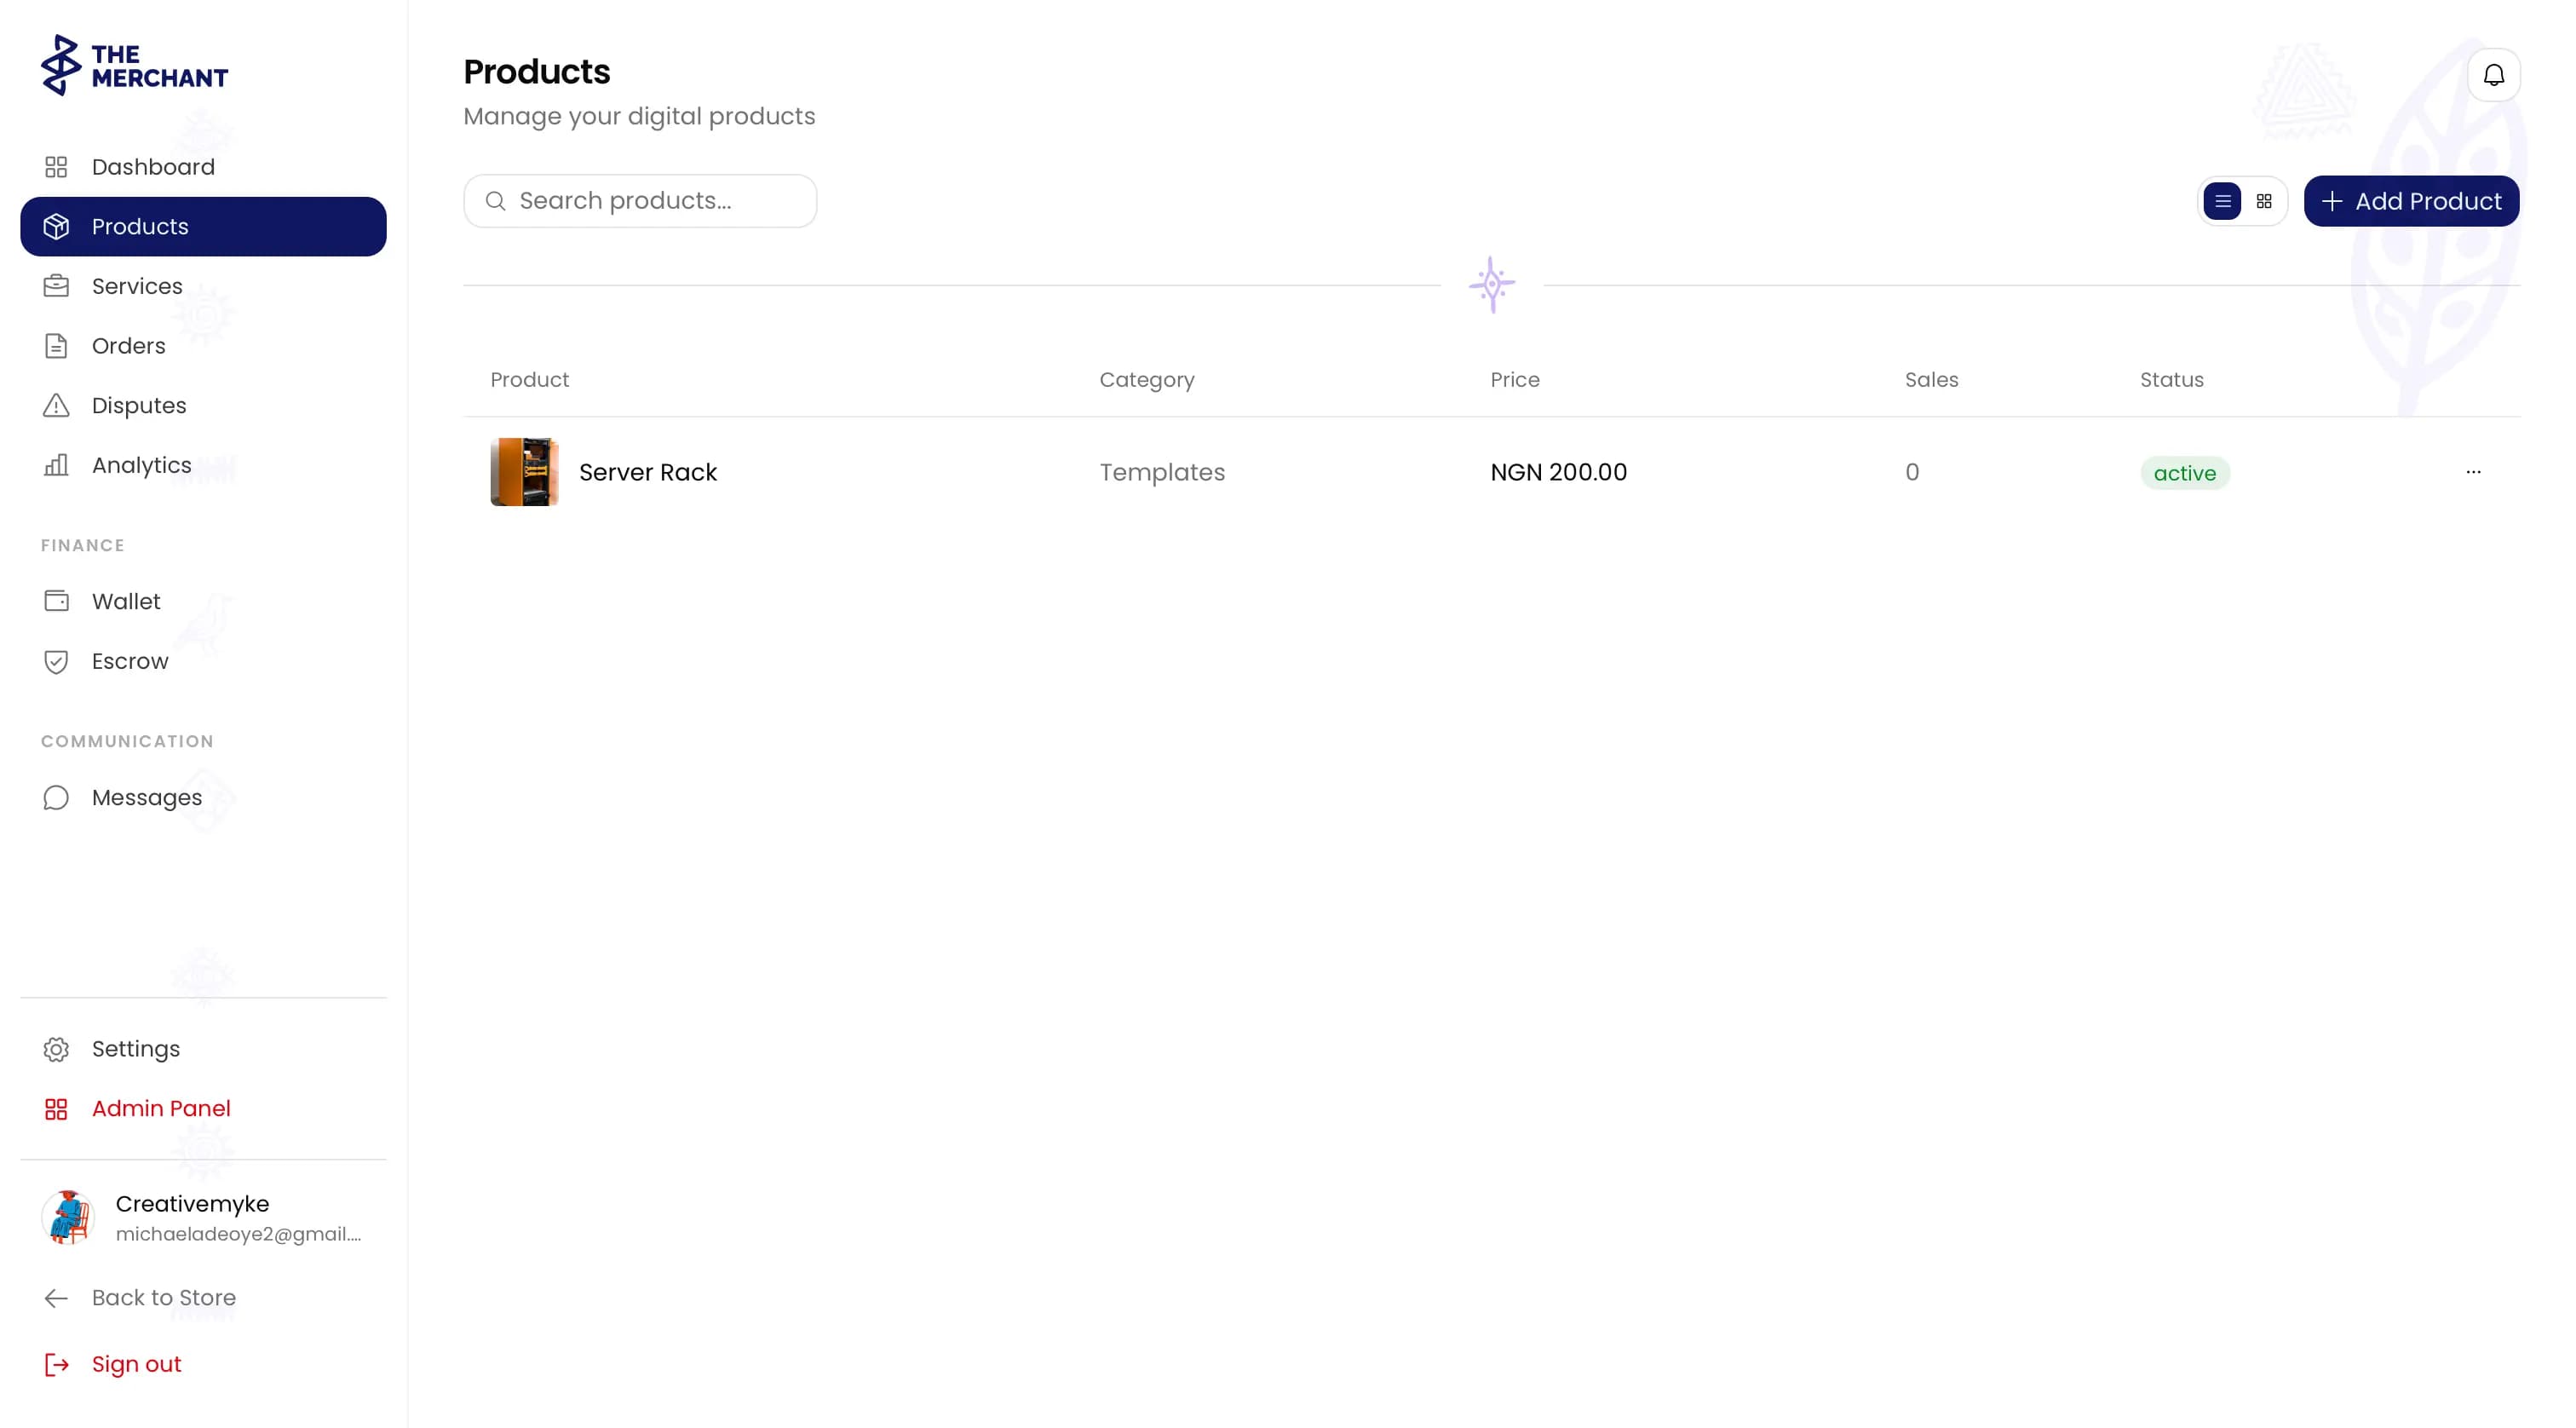Open the Messages label
This screenshot has width=2576, height=1428.
point(147,798)
